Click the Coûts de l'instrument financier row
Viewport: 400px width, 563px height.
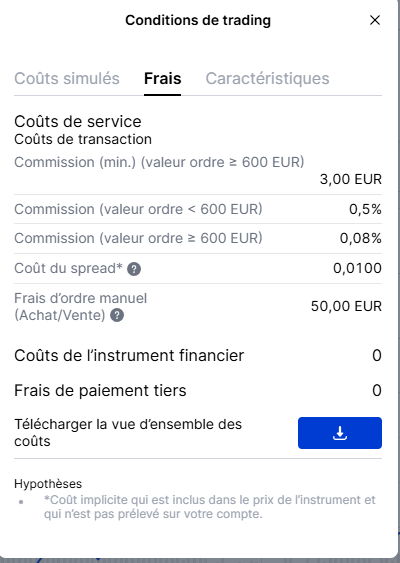(198, 355)
